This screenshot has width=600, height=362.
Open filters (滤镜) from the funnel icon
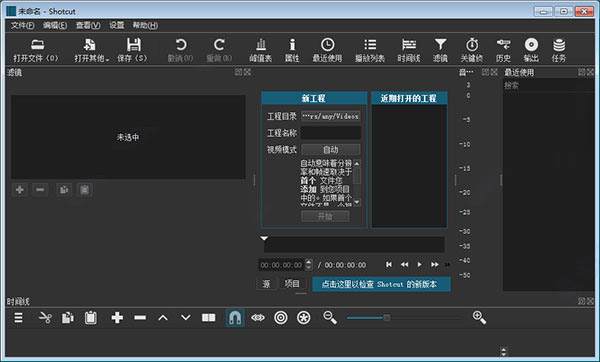pos(440,51)
